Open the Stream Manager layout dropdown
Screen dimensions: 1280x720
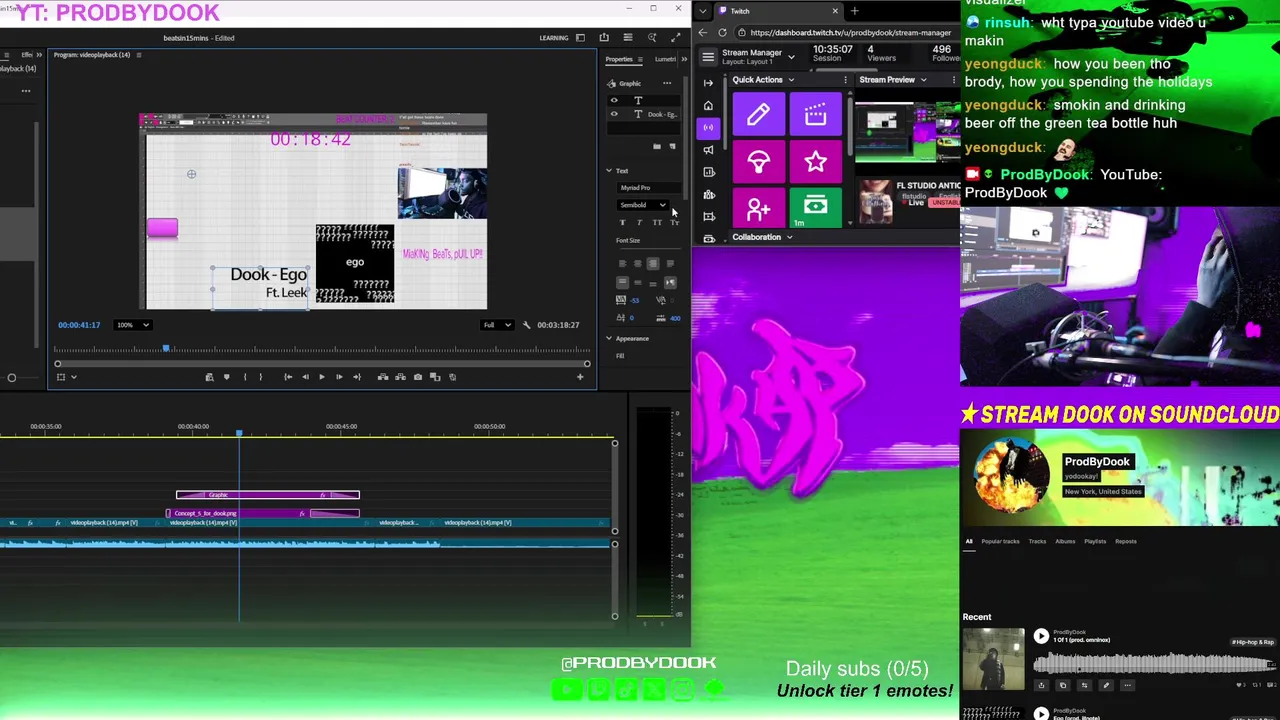click(790, 57)
